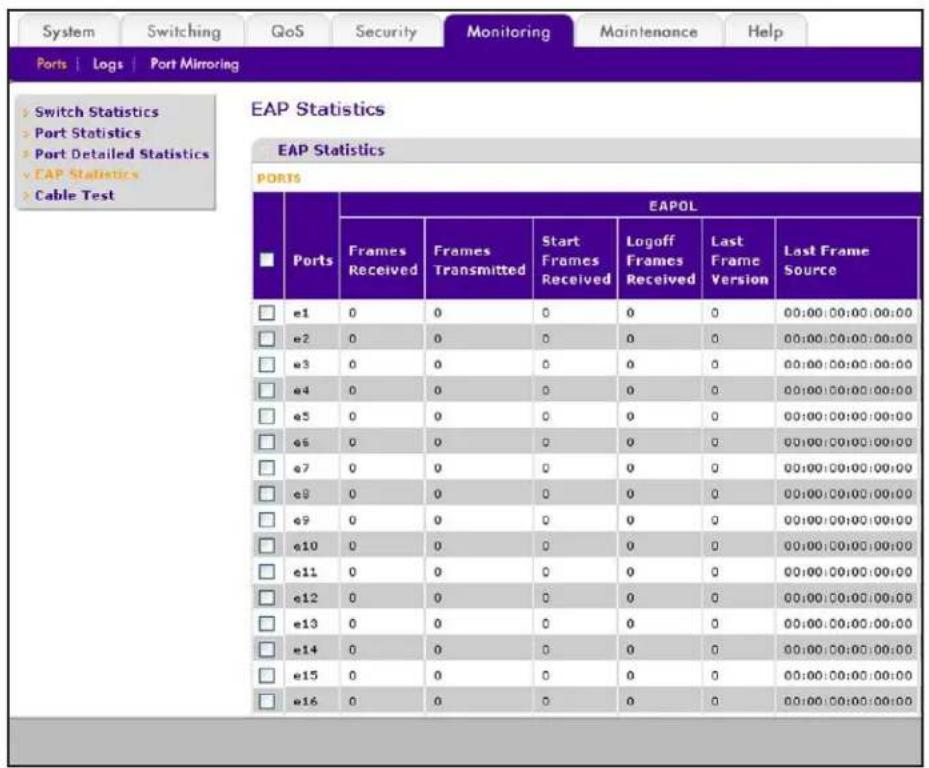Open Switch Statistics in sidebar
This screenshot has width=929, height=768.
[x=97, y=112]
